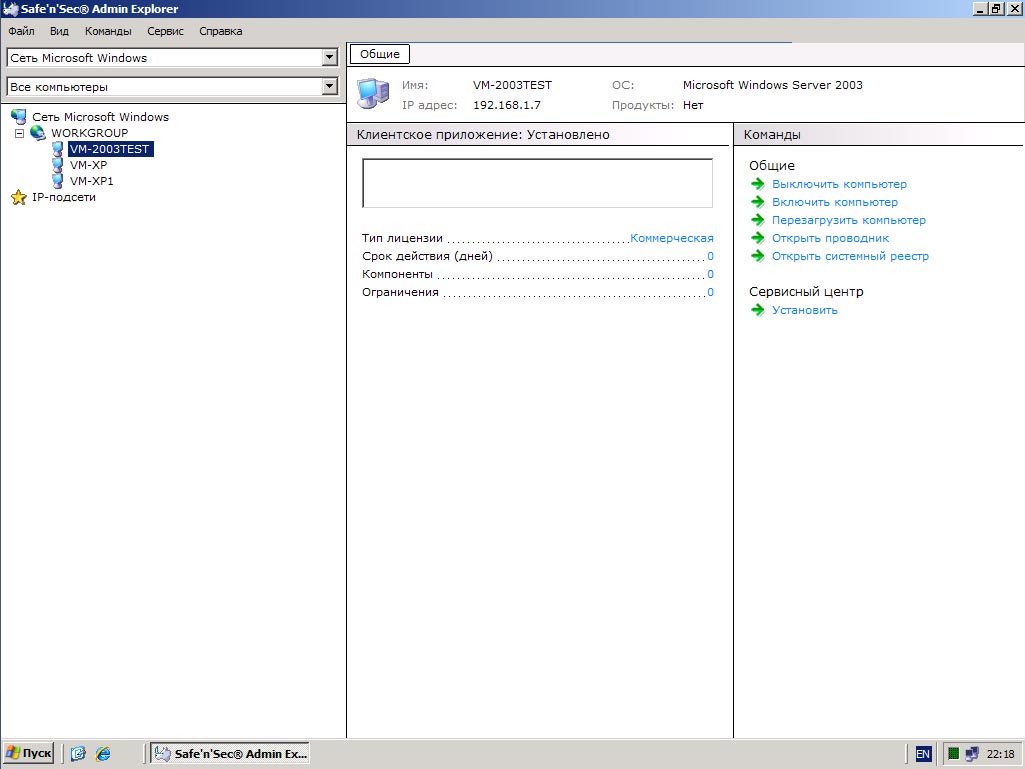
Task: Click green arrow next to Выключить компьютер
Action: click(x=758, y=184)
